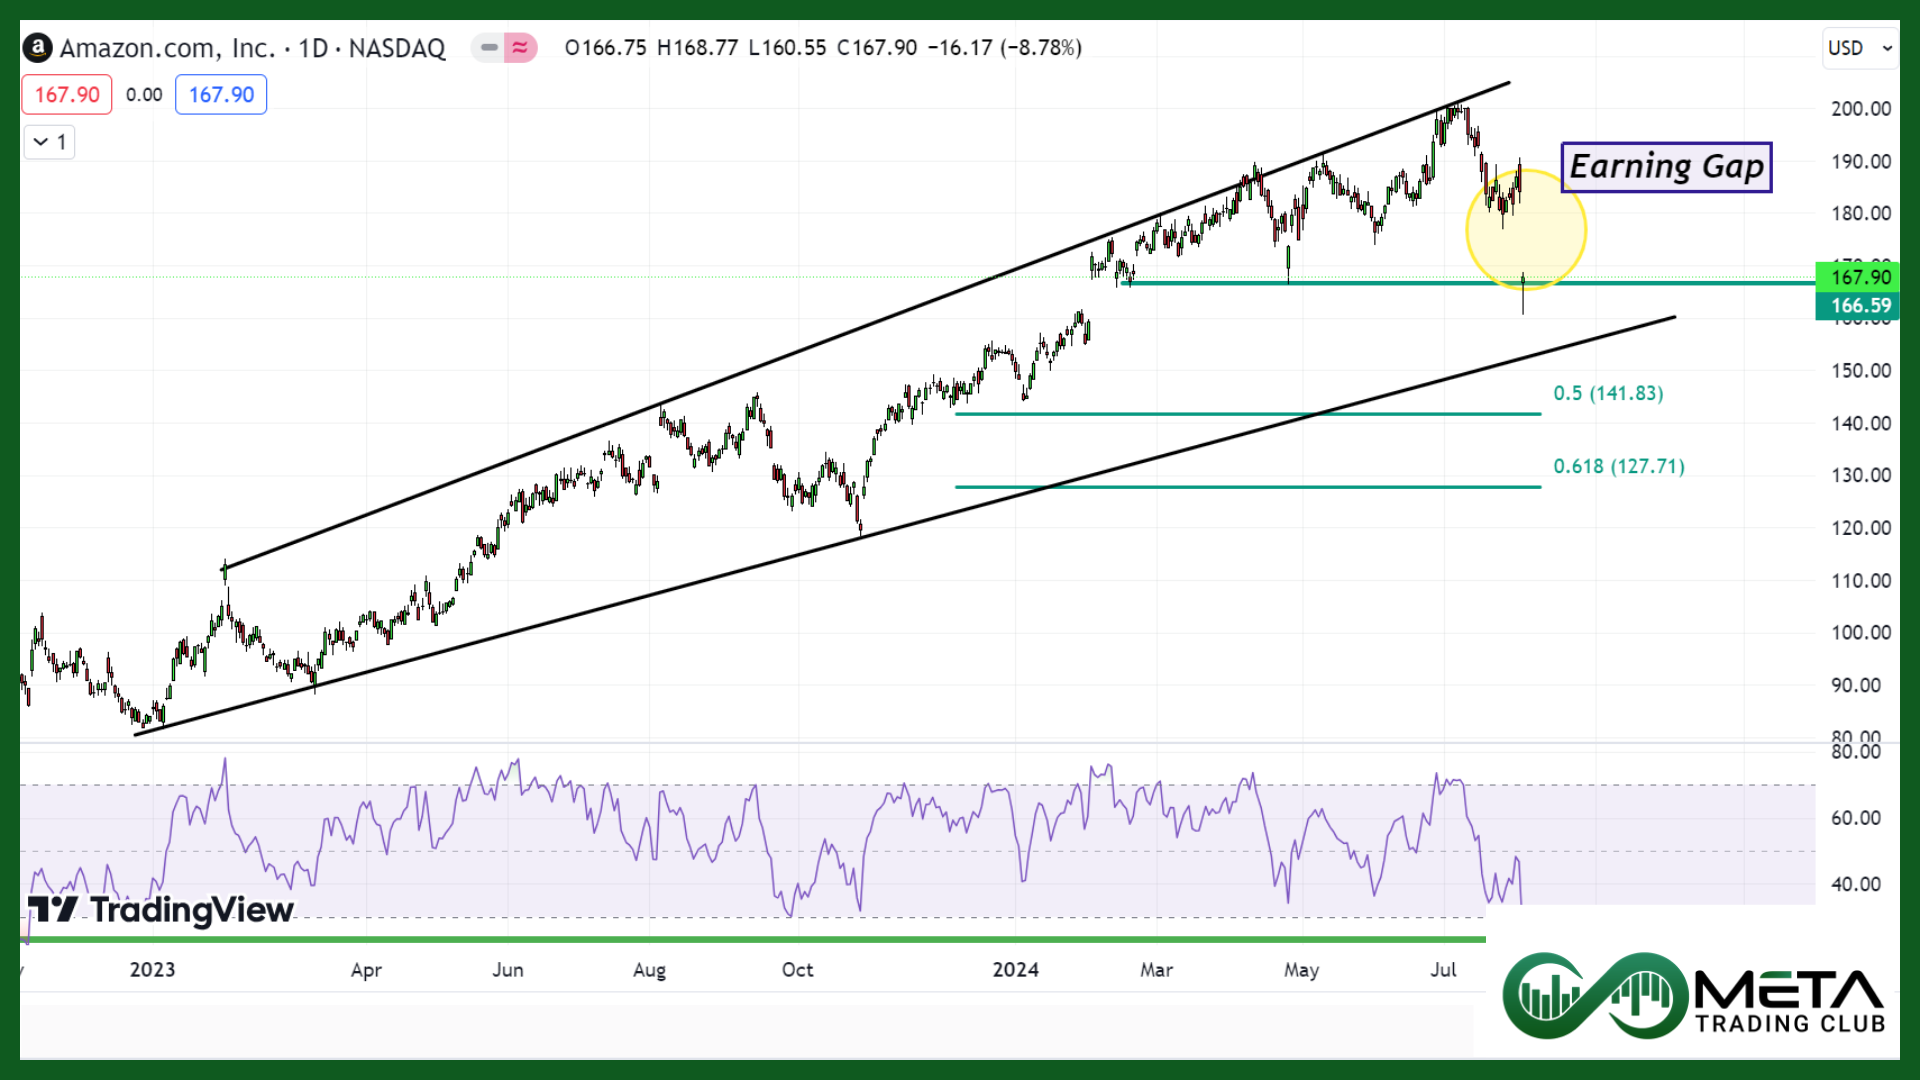This screenshot has width=1920, height=1080.
Task: Click the 40.00 RSI scale label
Action: tap(1855, 884)
